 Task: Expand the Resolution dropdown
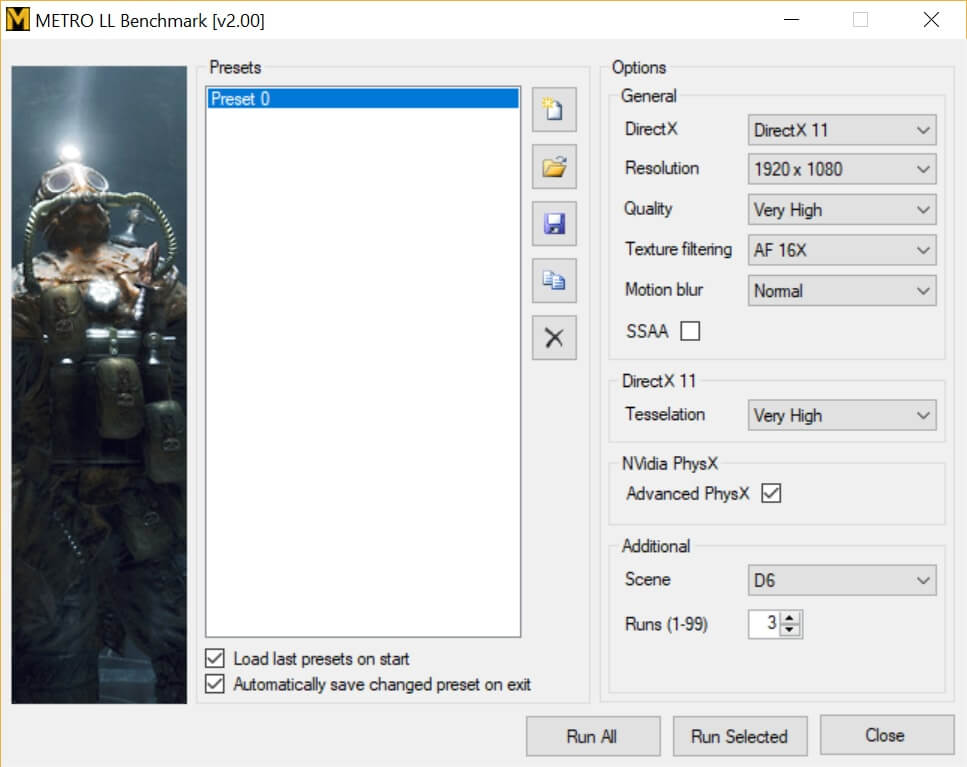[x=842, y=169]
